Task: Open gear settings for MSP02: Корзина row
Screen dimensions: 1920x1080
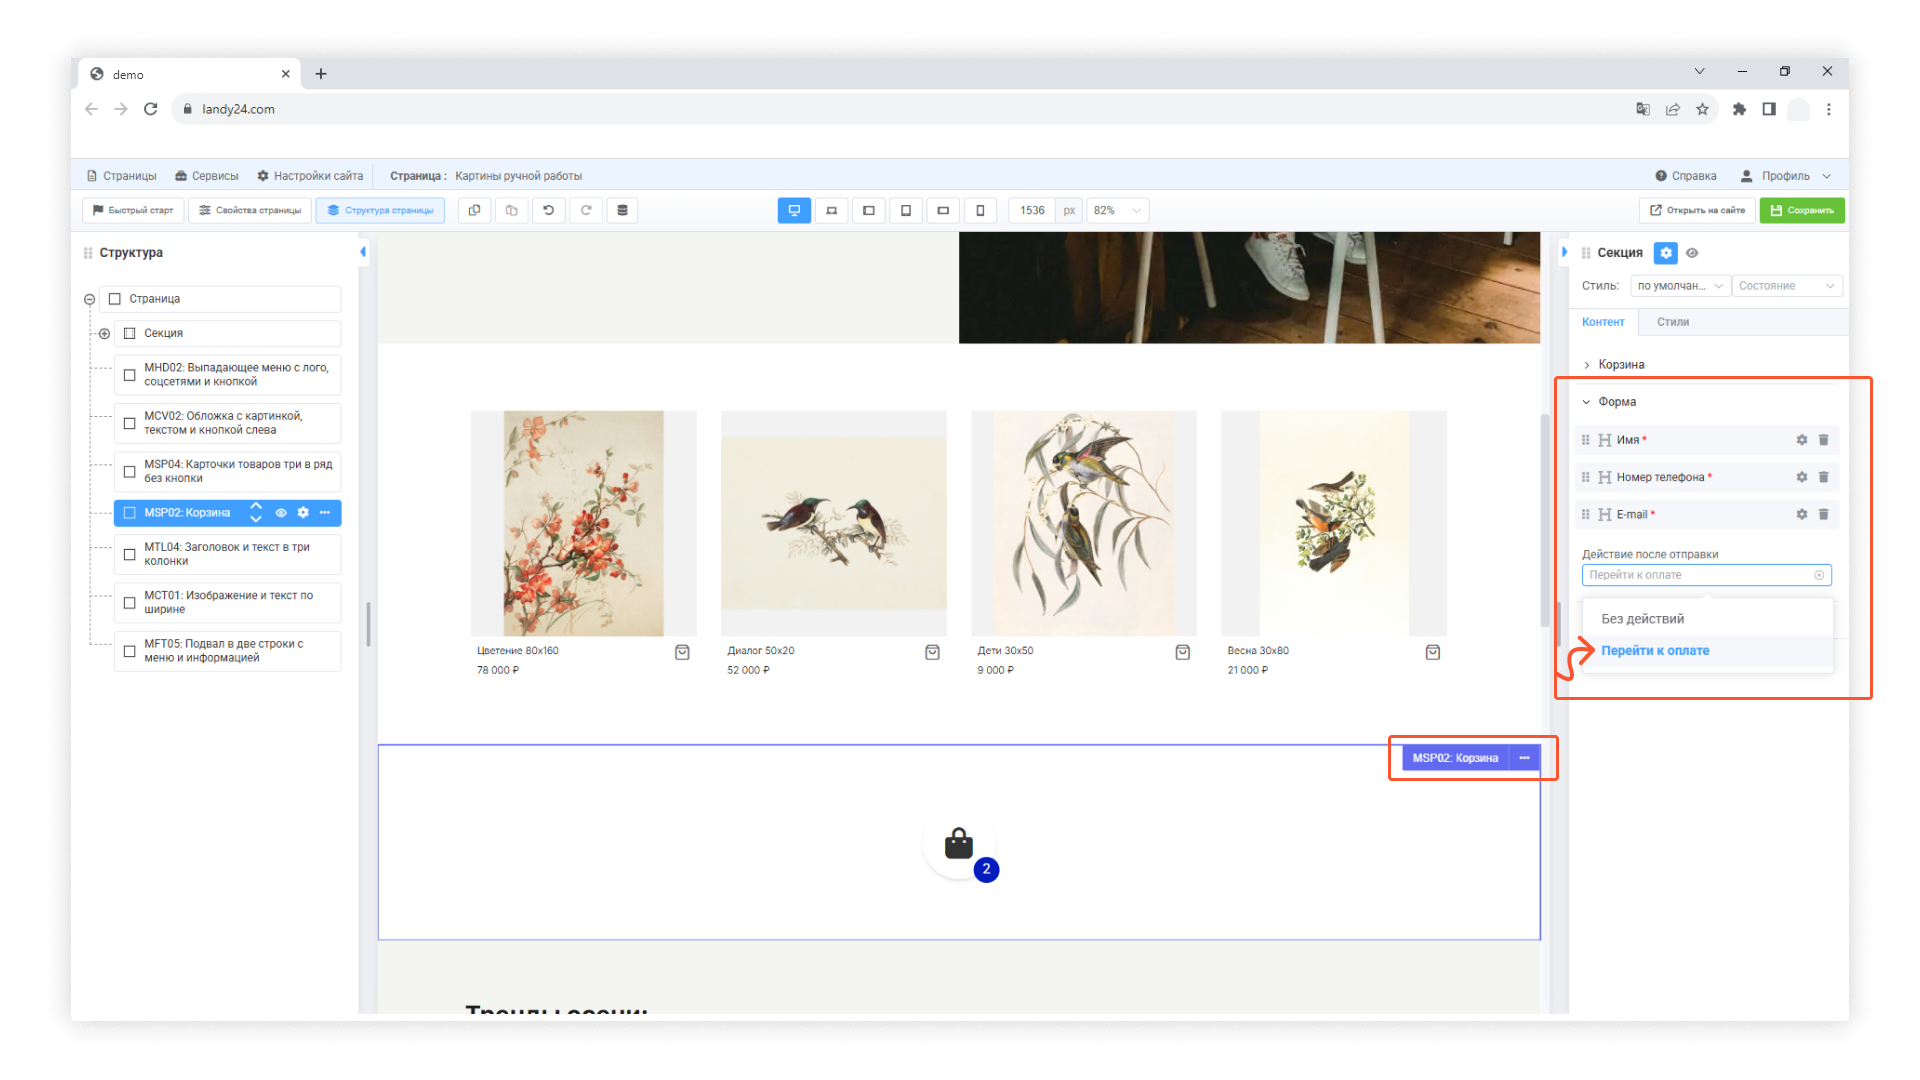Action: pyautogui.click(x=303, y=513)
